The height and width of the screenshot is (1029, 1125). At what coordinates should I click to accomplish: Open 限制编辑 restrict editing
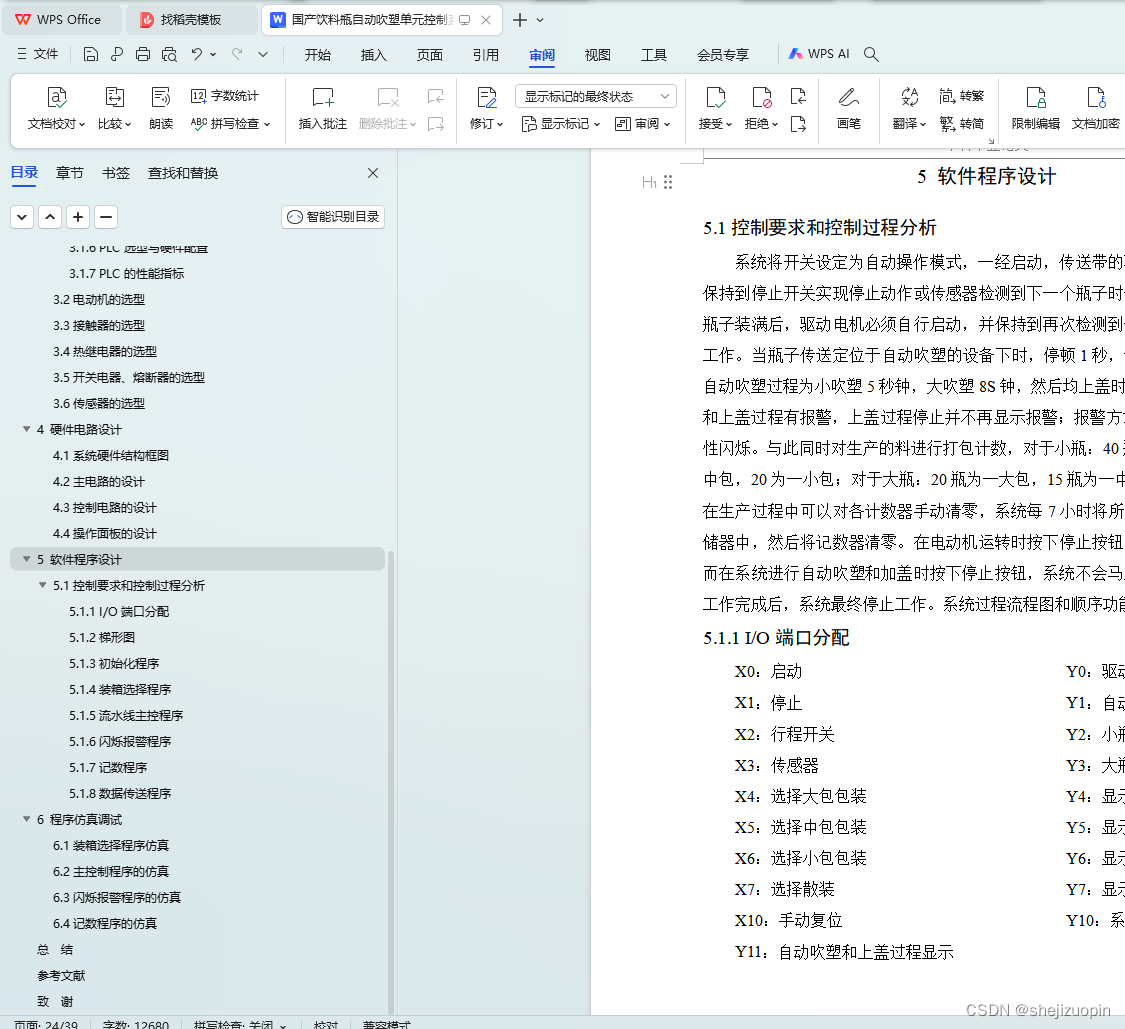[1035, 108]
